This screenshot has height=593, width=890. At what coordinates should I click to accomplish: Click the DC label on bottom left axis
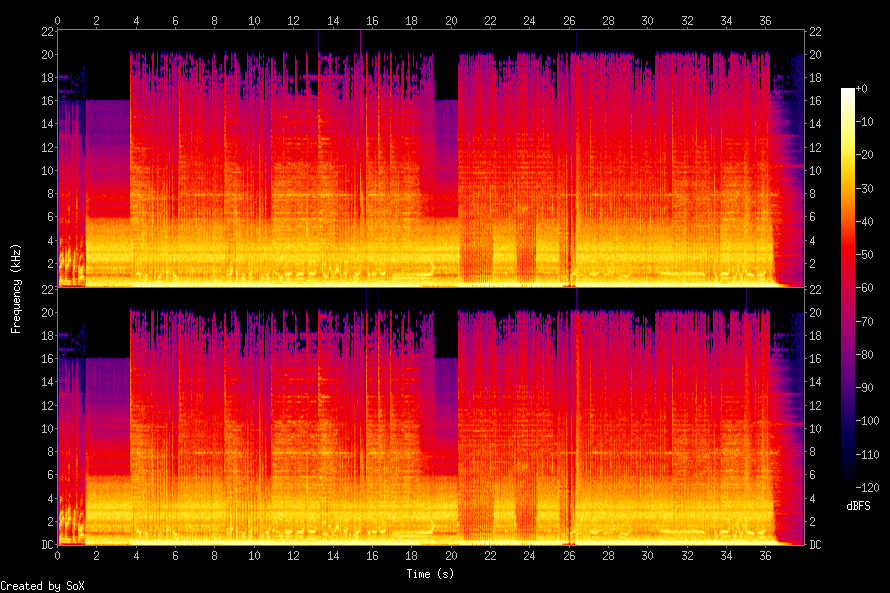tap(45, 545)
